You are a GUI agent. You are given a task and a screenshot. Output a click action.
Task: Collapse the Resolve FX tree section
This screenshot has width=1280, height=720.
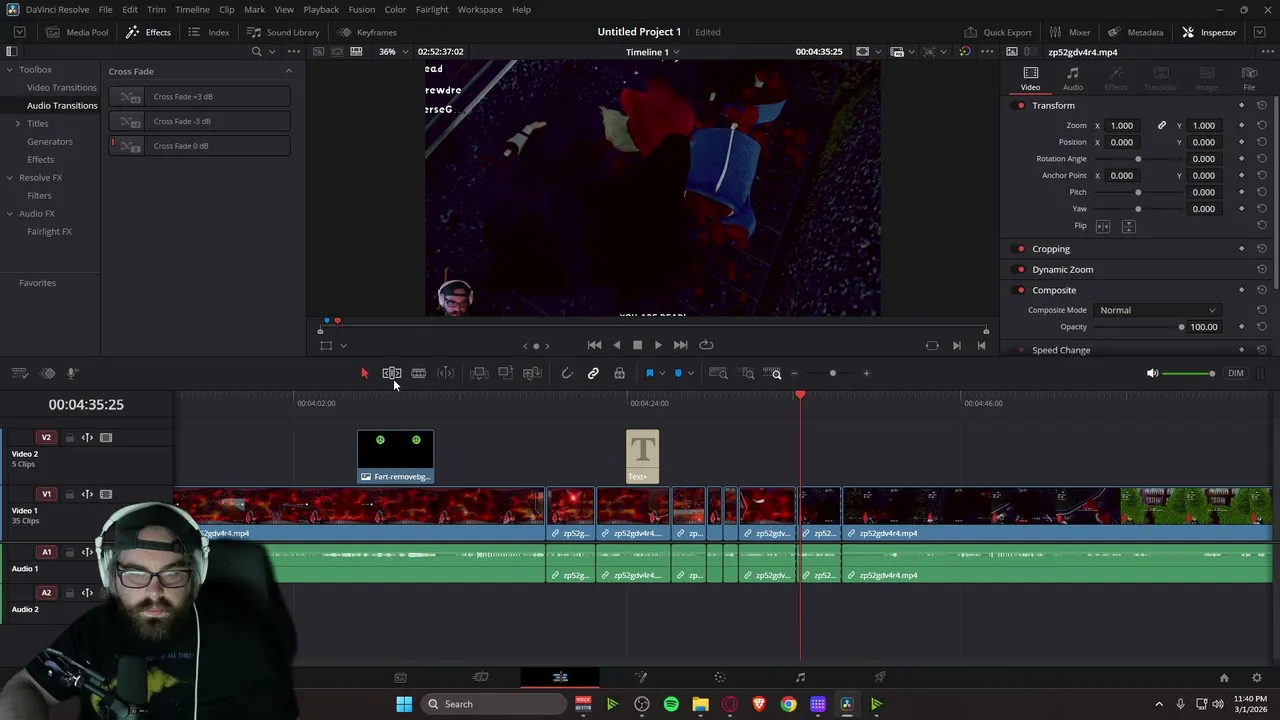click(9, 178)
